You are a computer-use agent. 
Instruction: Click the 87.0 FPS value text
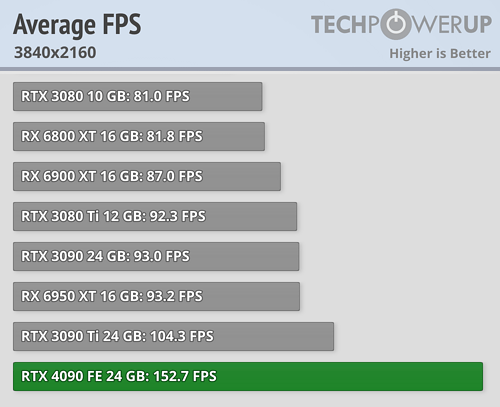click(x=175, y=176)
